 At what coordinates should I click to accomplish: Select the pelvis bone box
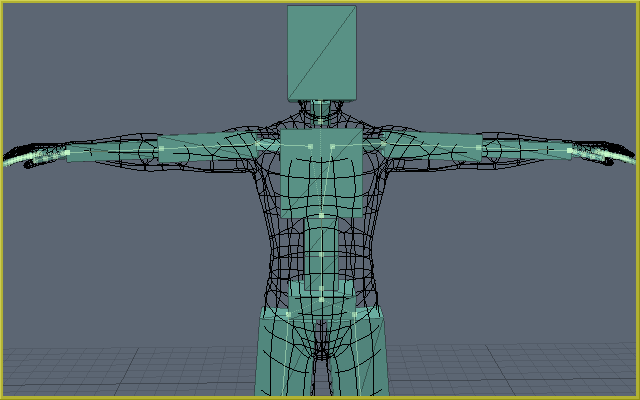pyautogui.click(x=320, y=296)
